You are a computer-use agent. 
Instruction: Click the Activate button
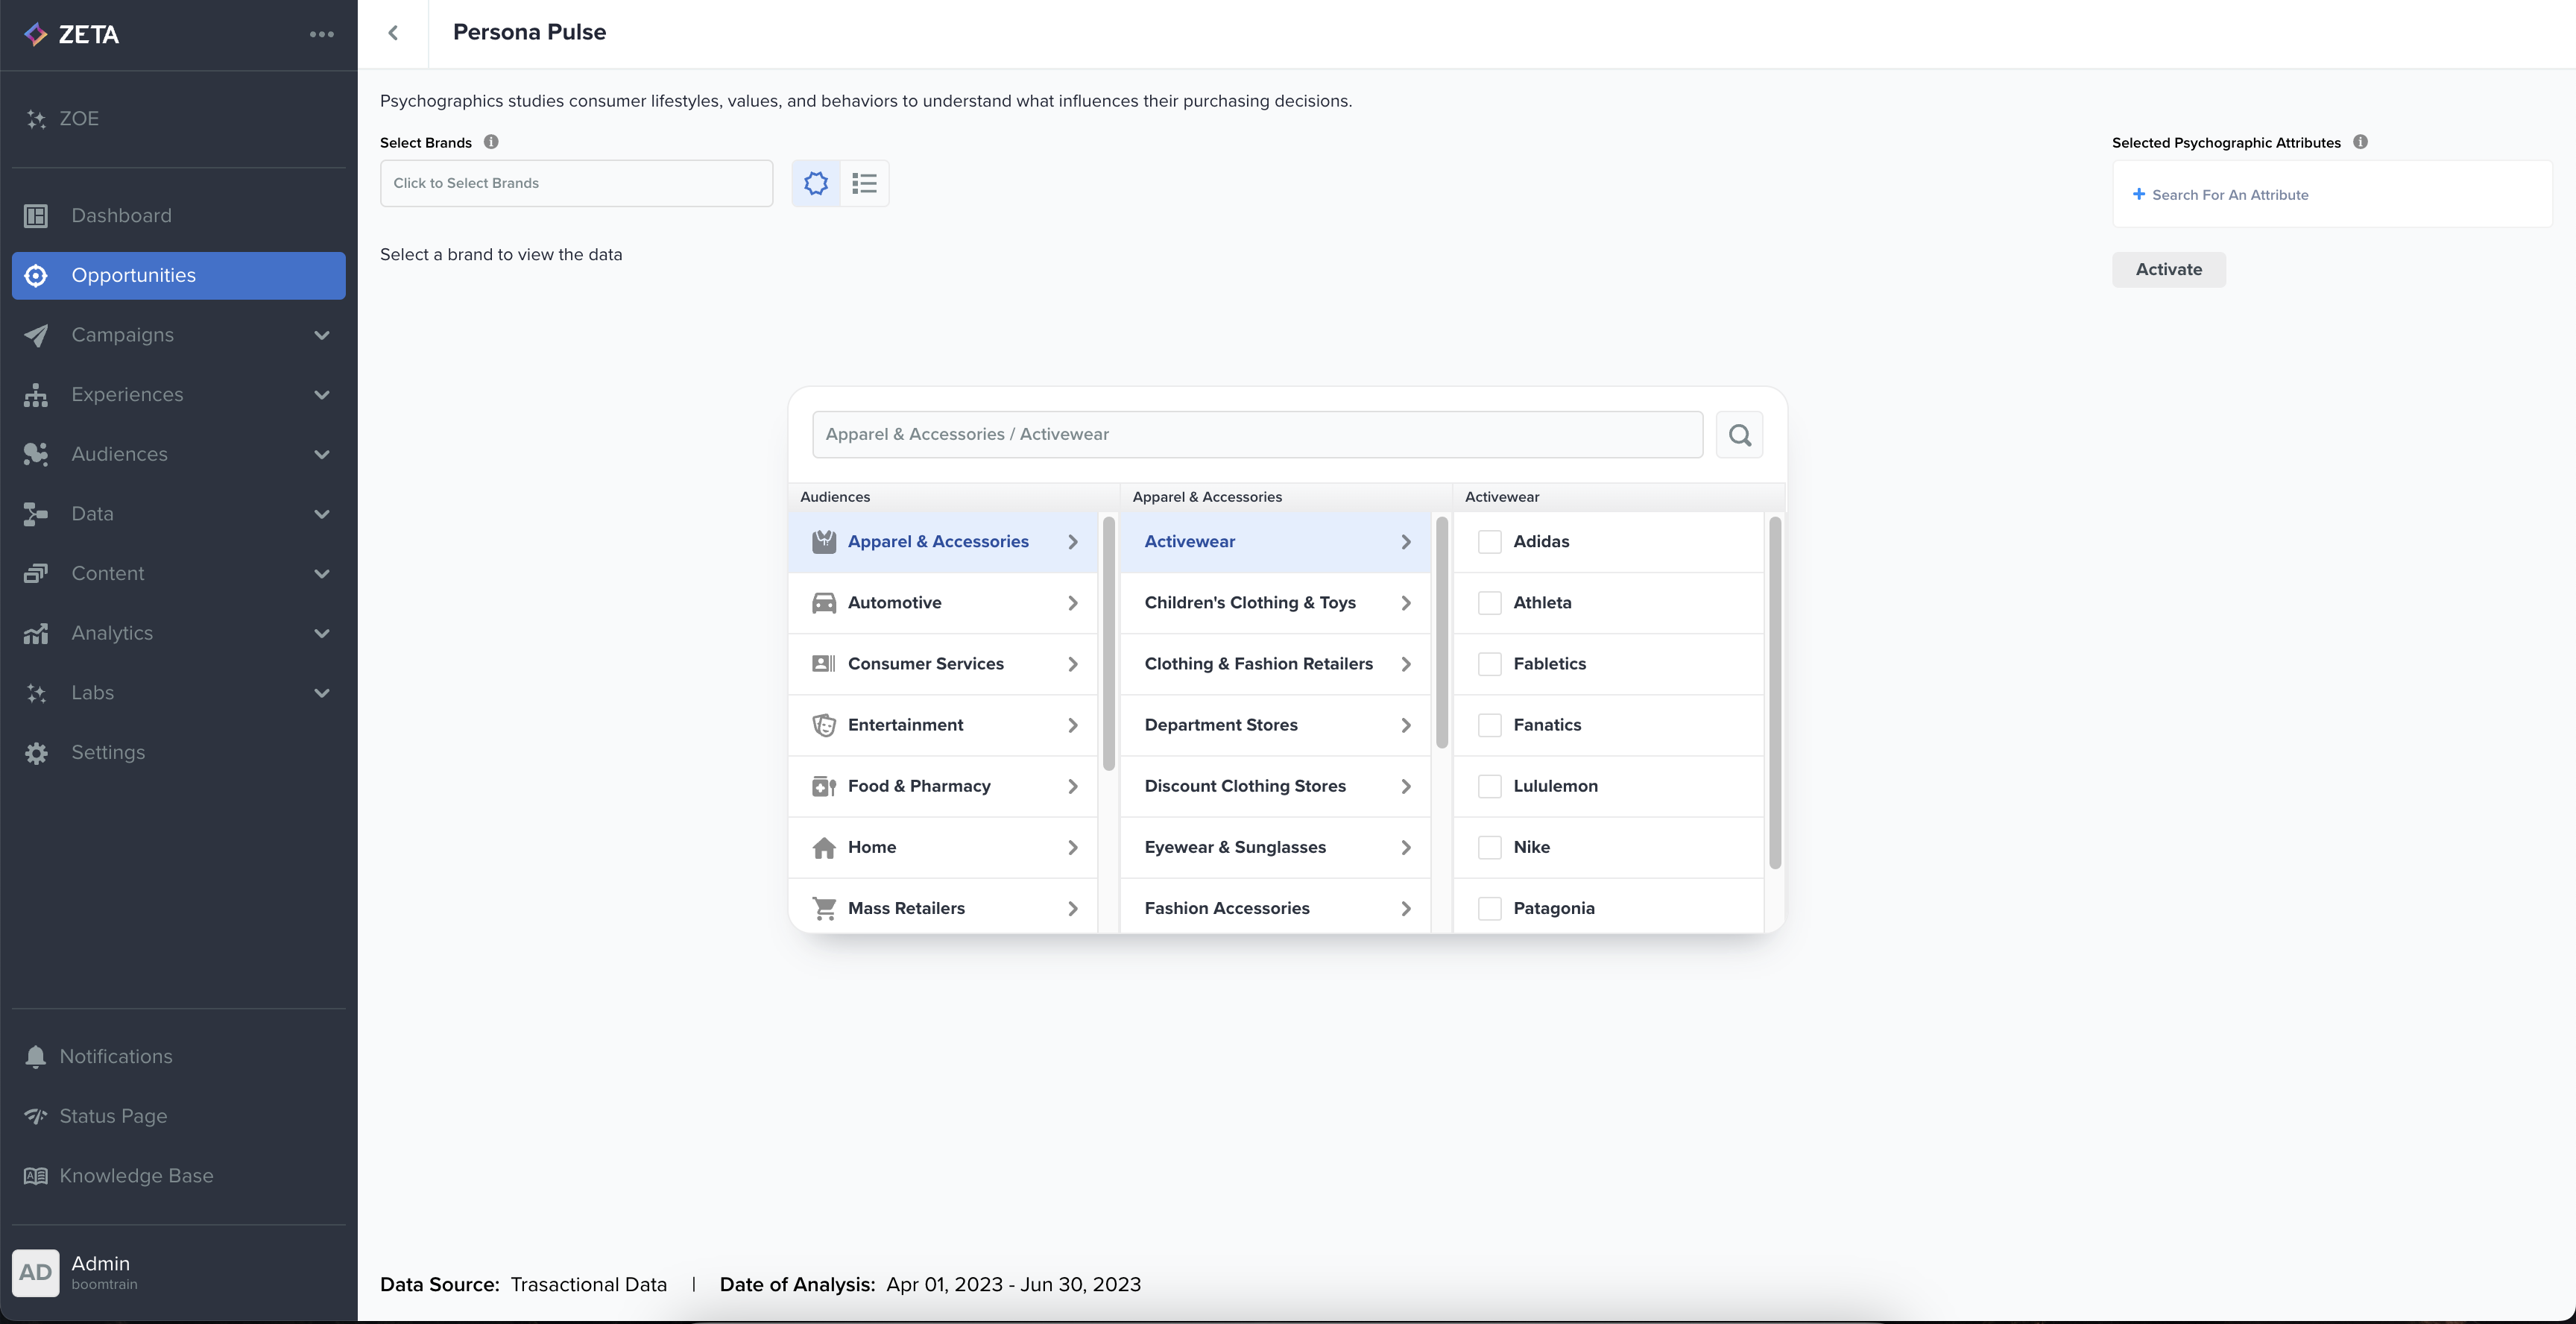(2168, 270)
